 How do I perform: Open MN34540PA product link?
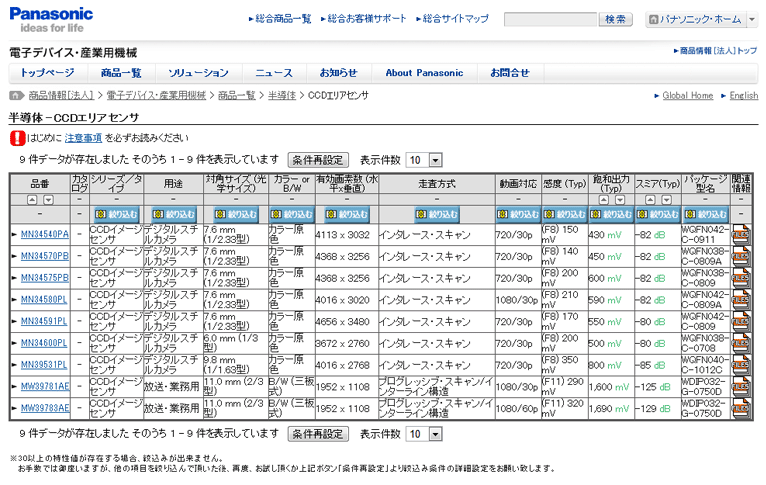click(45, 234)
